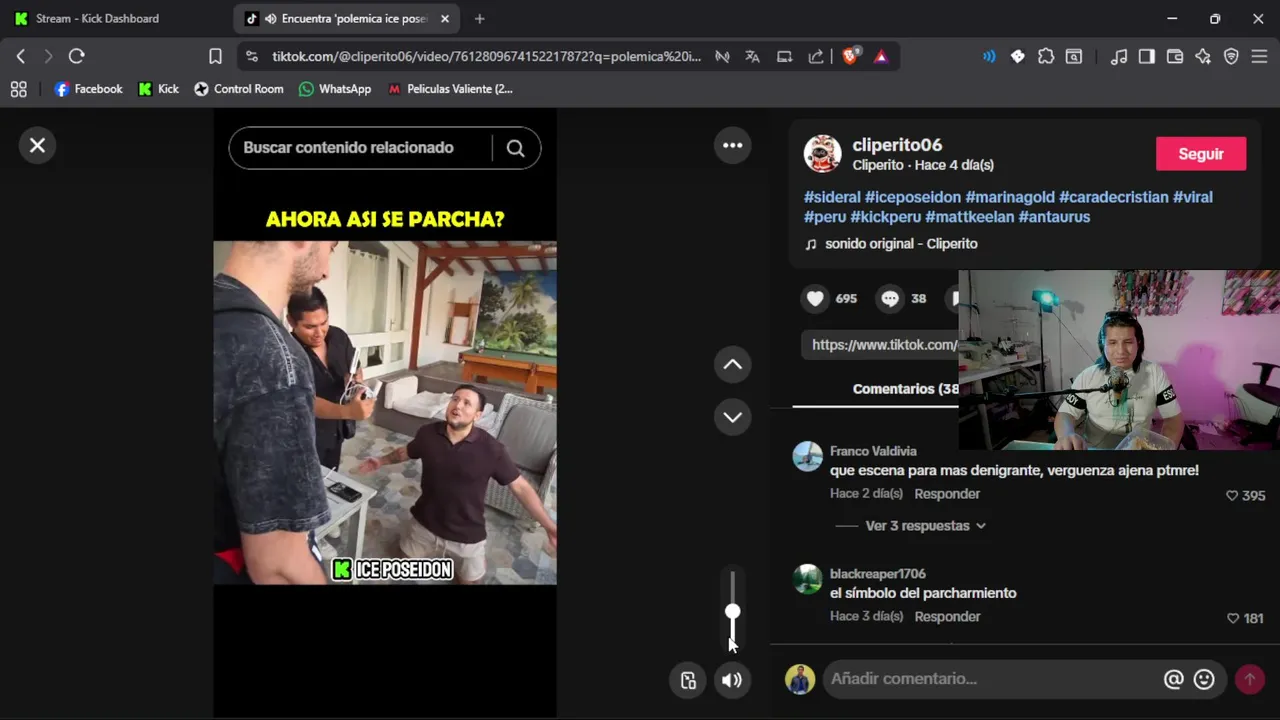Open the media control music note icon
The image size is (1280, 720).
click(x=1119, y=57)
